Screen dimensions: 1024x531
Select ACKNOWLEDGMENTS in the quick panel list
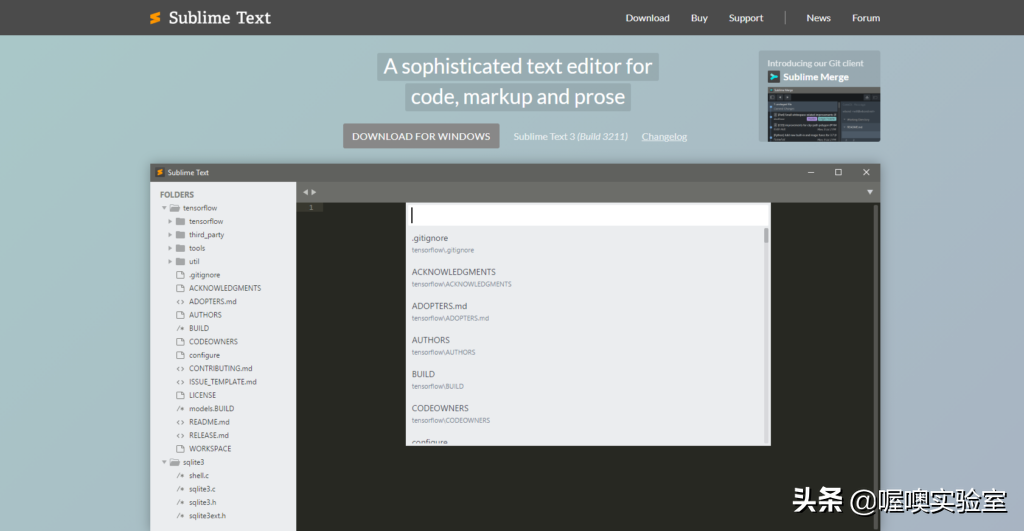[585, 278]
